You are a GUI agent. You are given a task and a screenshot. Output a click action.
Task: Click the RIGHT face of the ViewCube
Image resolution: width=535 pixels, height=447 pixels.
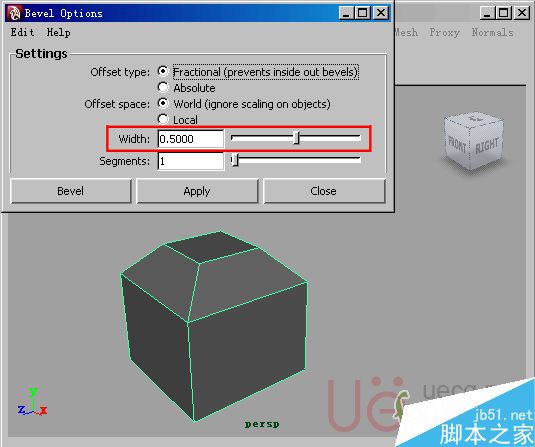[x=486, y=145]
